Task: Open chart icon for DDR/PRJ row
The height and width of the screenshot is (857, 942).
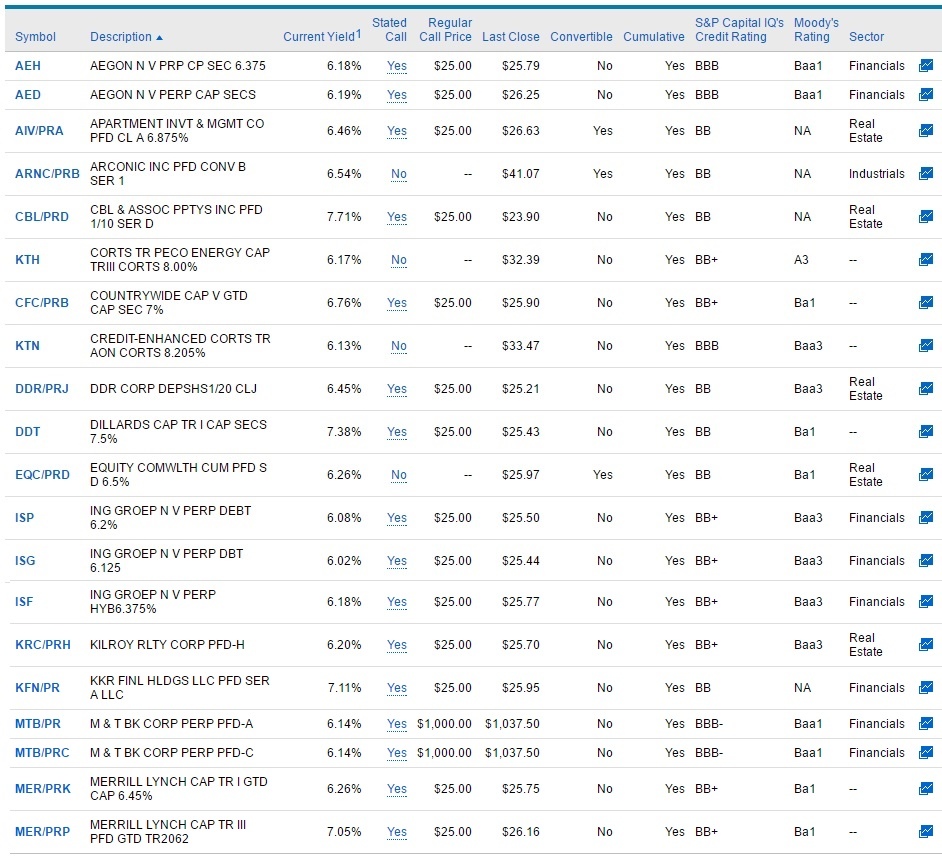Action: point(926,389)
